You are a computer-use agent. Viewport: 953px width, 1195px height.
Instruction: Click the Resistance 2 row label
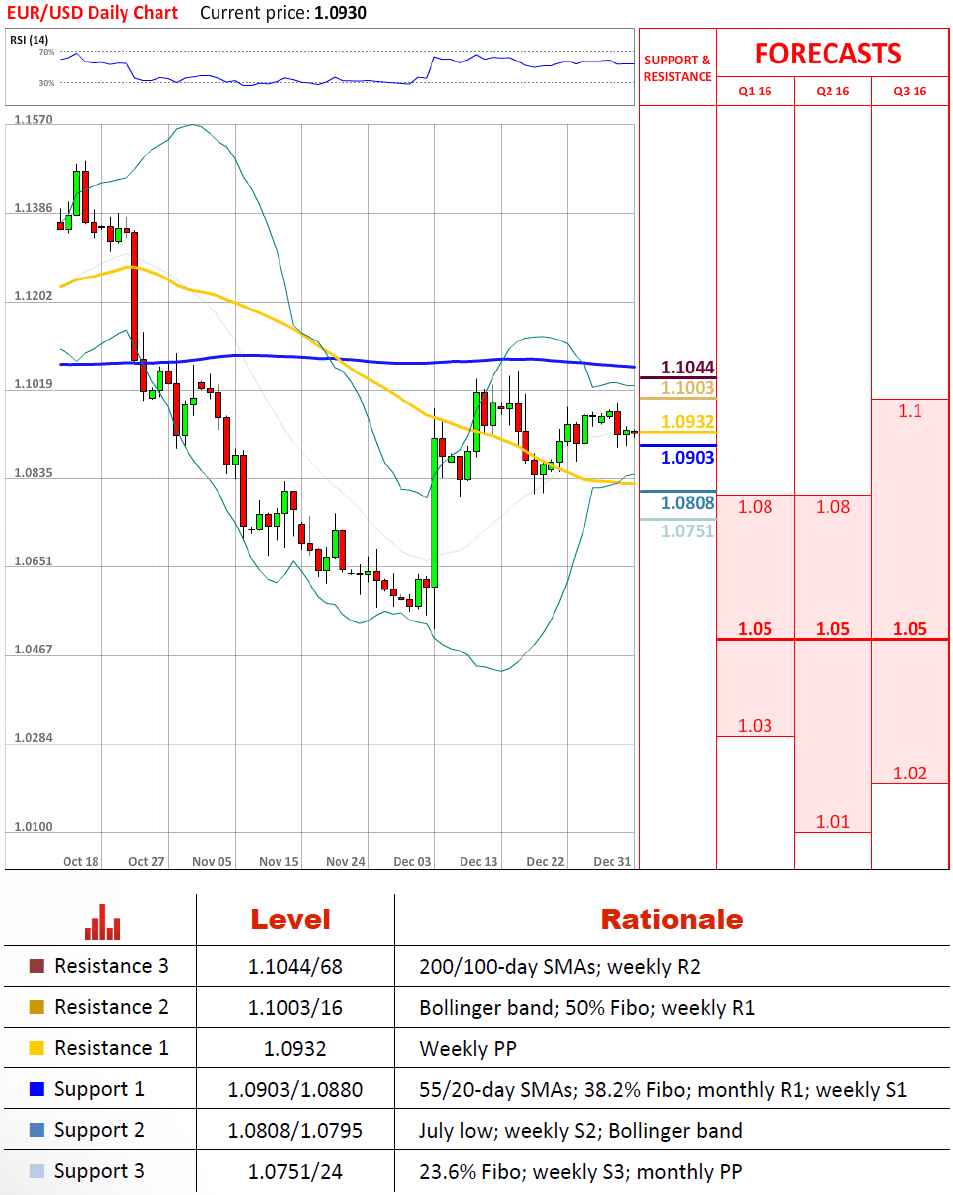(x=111, y=1008)
